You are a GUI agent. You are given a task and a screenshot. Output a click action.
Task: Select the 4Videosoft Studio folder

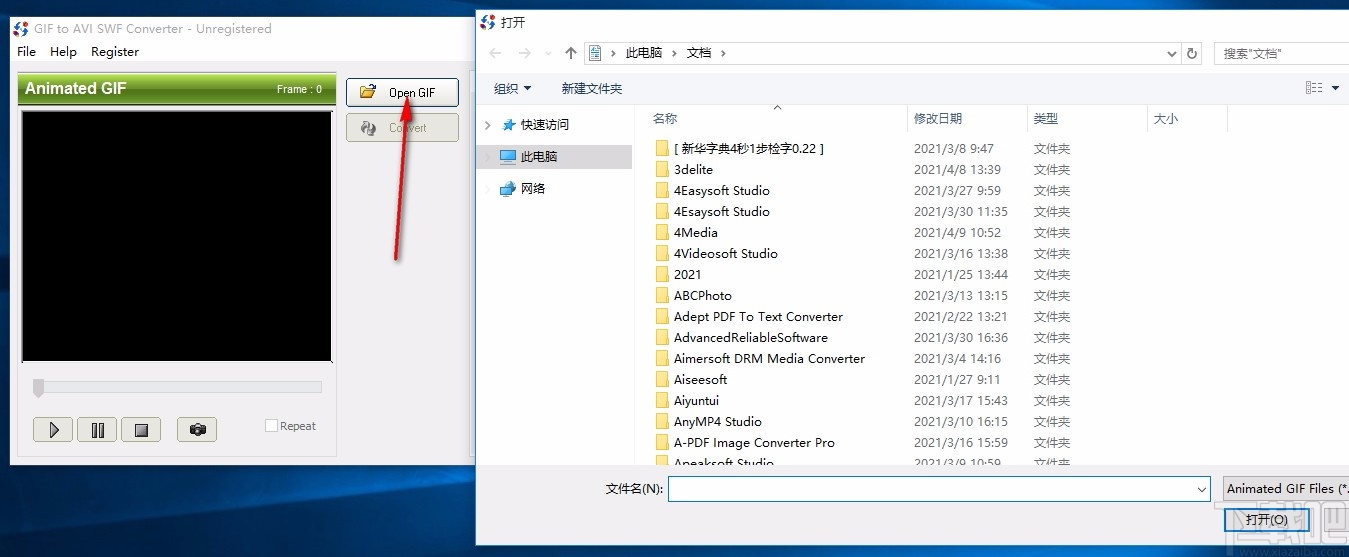pyautogui.click(x=726, y=253)
